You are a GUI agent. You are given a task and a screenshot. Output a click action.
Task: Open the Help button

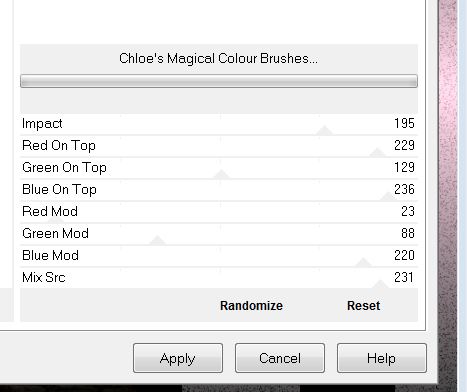(x=382, y=358)
